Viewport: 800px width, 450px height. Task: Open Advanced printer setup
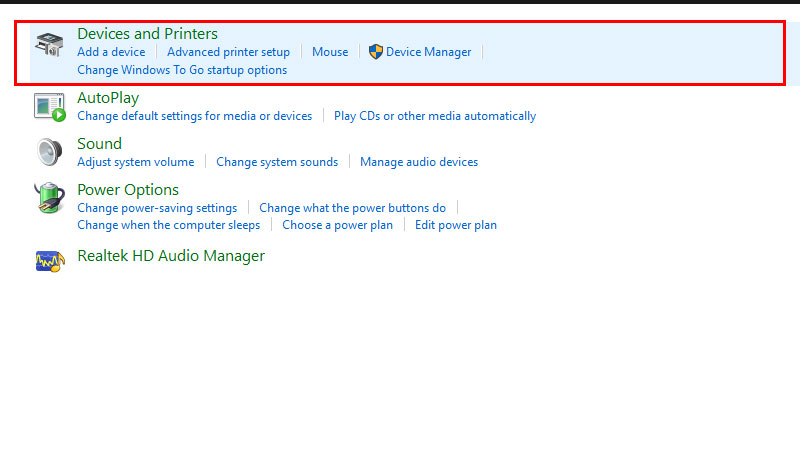point(229,52)
